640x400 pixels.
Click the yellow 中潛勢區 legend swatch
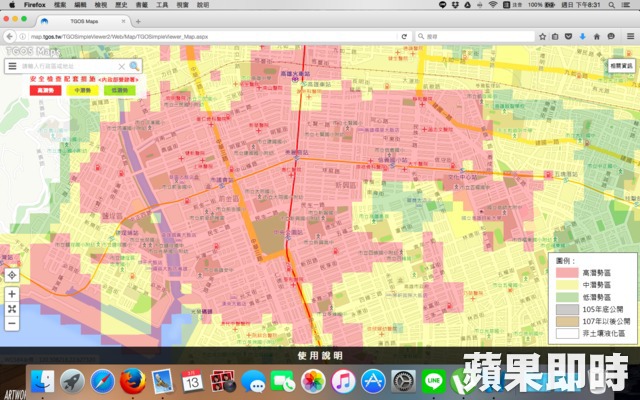[x=567, y=285]
